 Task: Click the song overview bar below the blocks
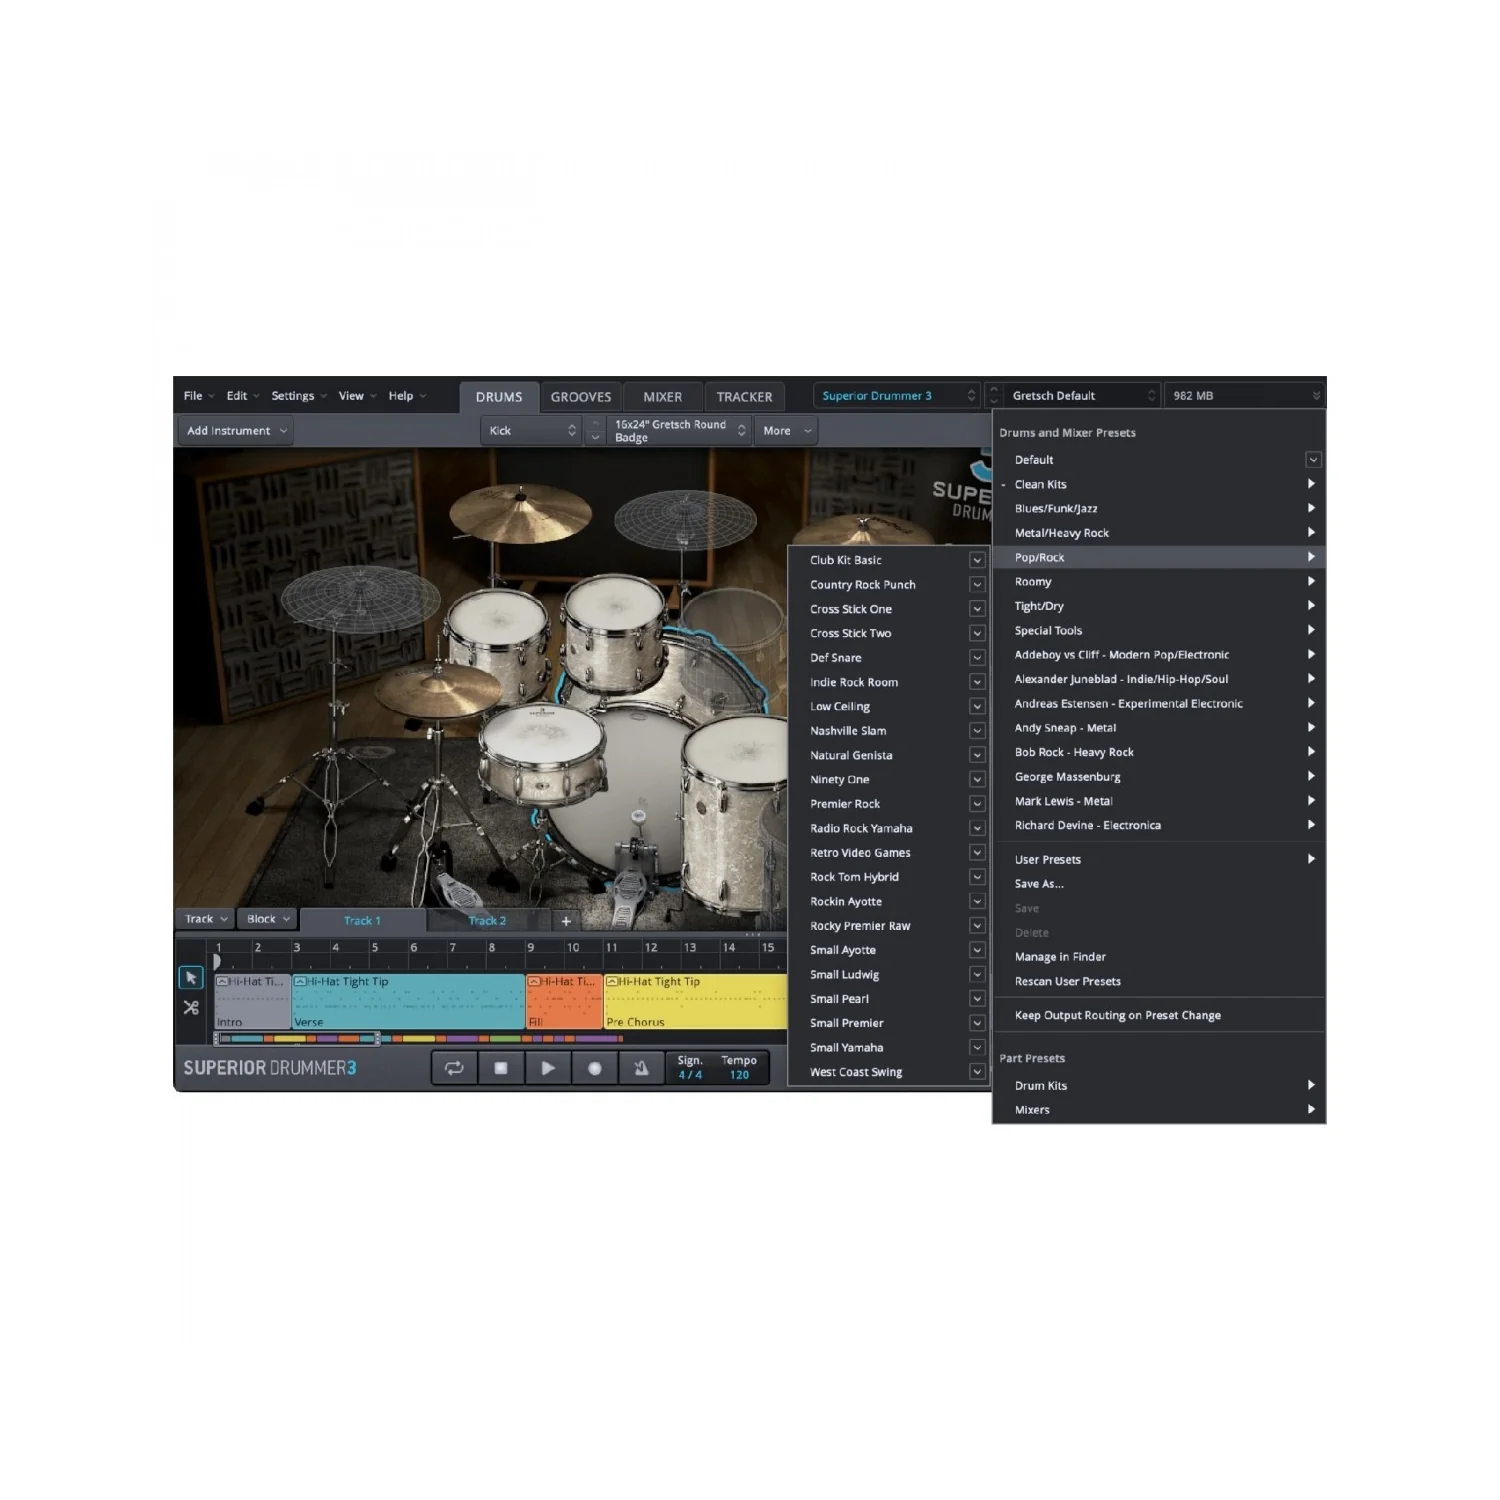[418, 1039]
